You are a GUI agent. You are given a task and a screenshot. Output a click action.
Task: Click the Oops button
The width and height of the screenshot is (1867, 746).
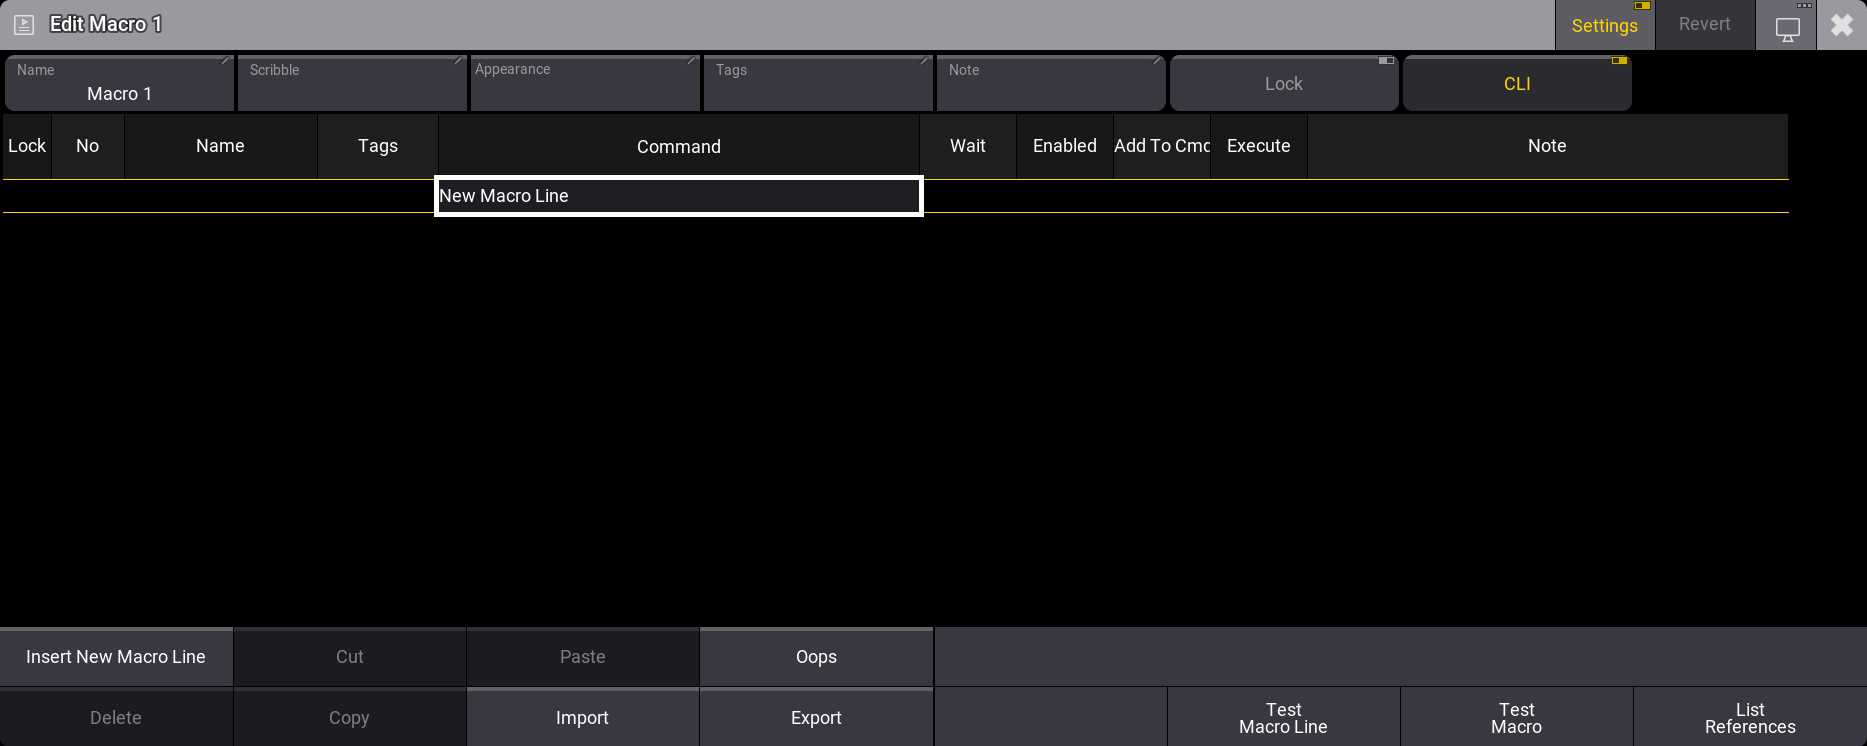(816, 657)
